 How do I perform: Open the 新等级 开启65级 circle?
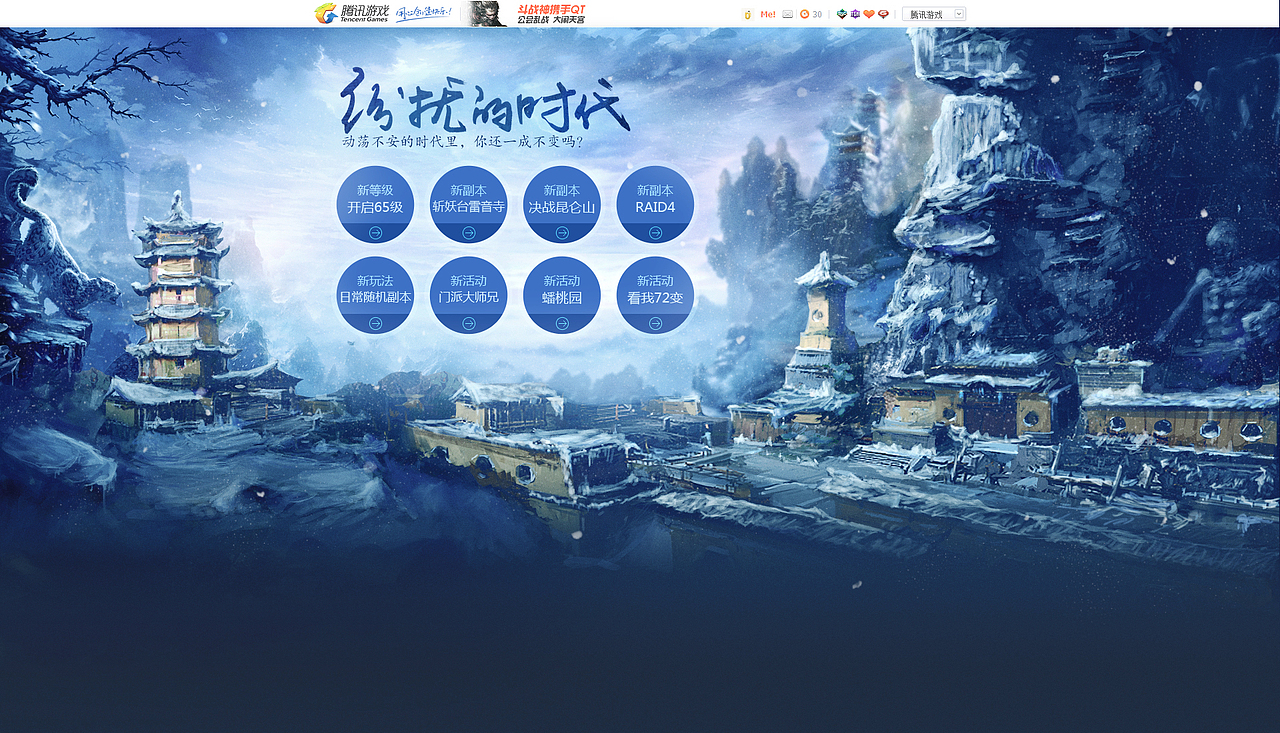tap(375, 204)
